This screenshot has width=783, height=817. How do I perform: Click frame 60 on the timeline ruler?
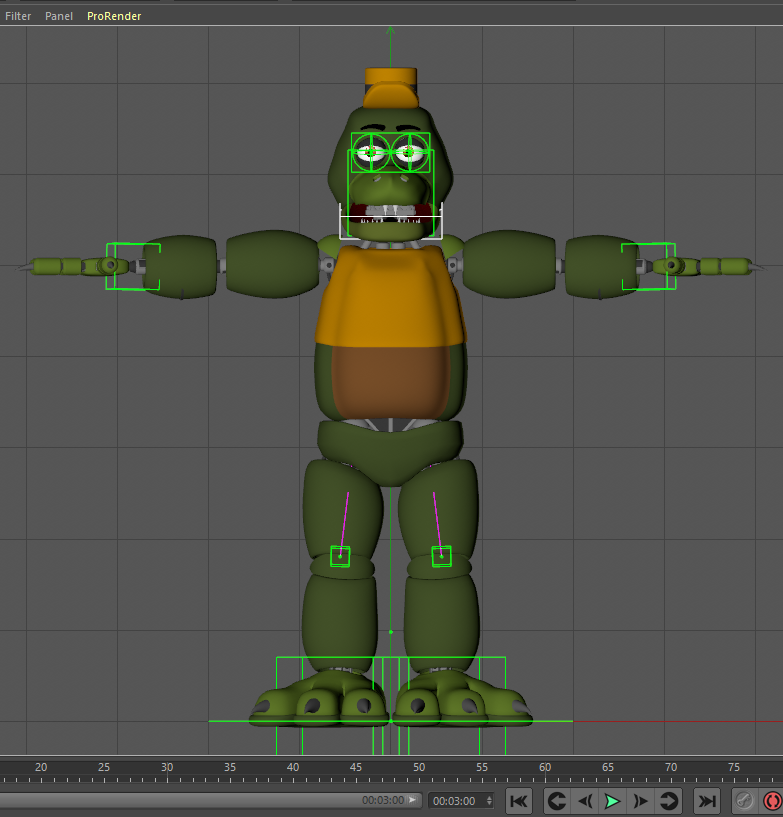click(x=545, y=768)
